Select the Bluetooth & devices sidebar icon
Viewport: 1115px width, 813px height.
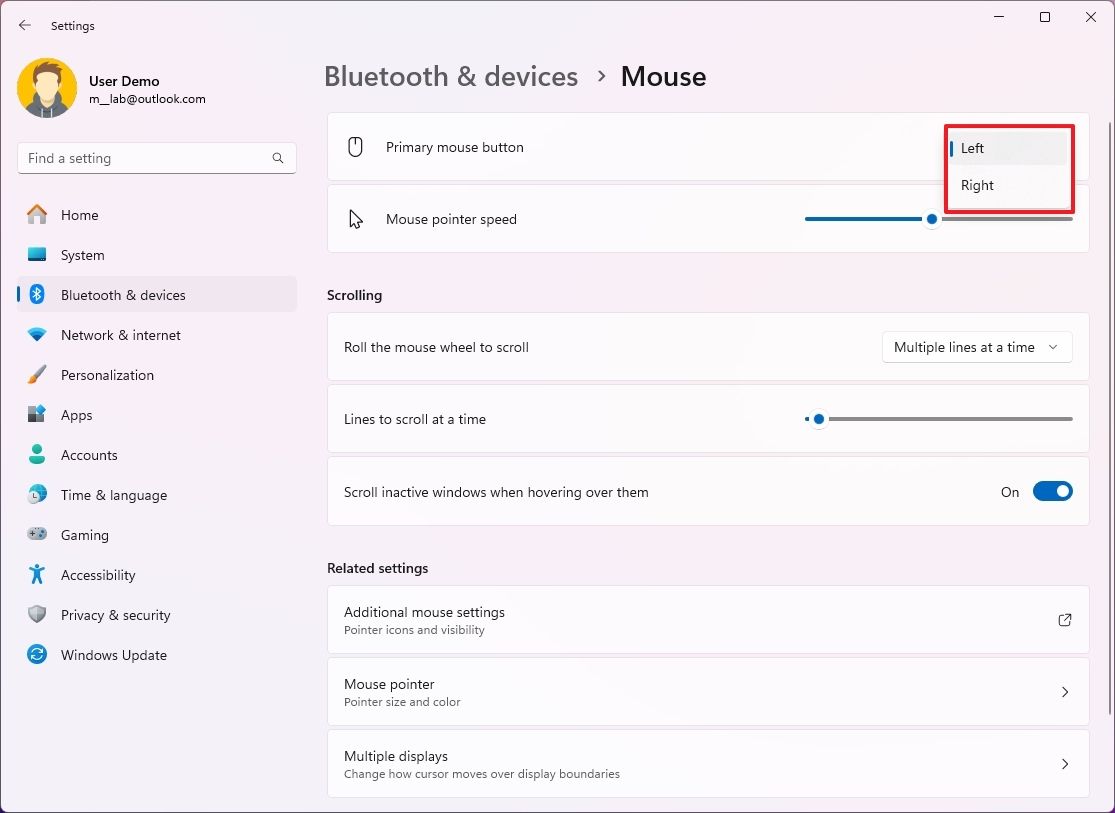point(37,294)
